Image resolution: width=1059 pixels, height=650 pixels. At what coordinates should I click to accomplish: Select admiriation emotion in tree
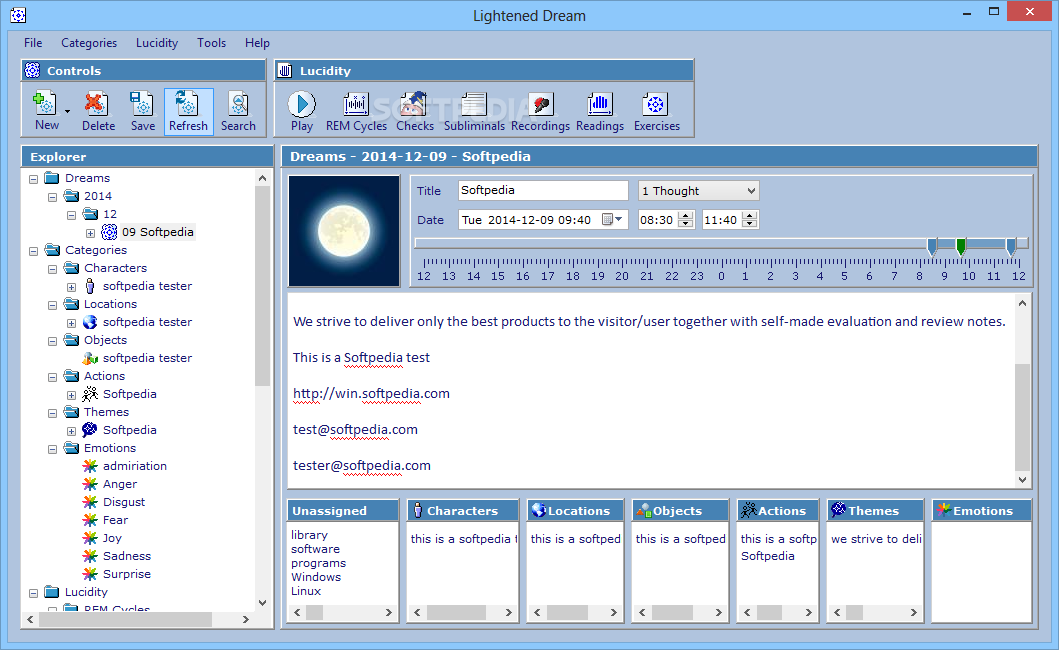(x=134, y=466)
